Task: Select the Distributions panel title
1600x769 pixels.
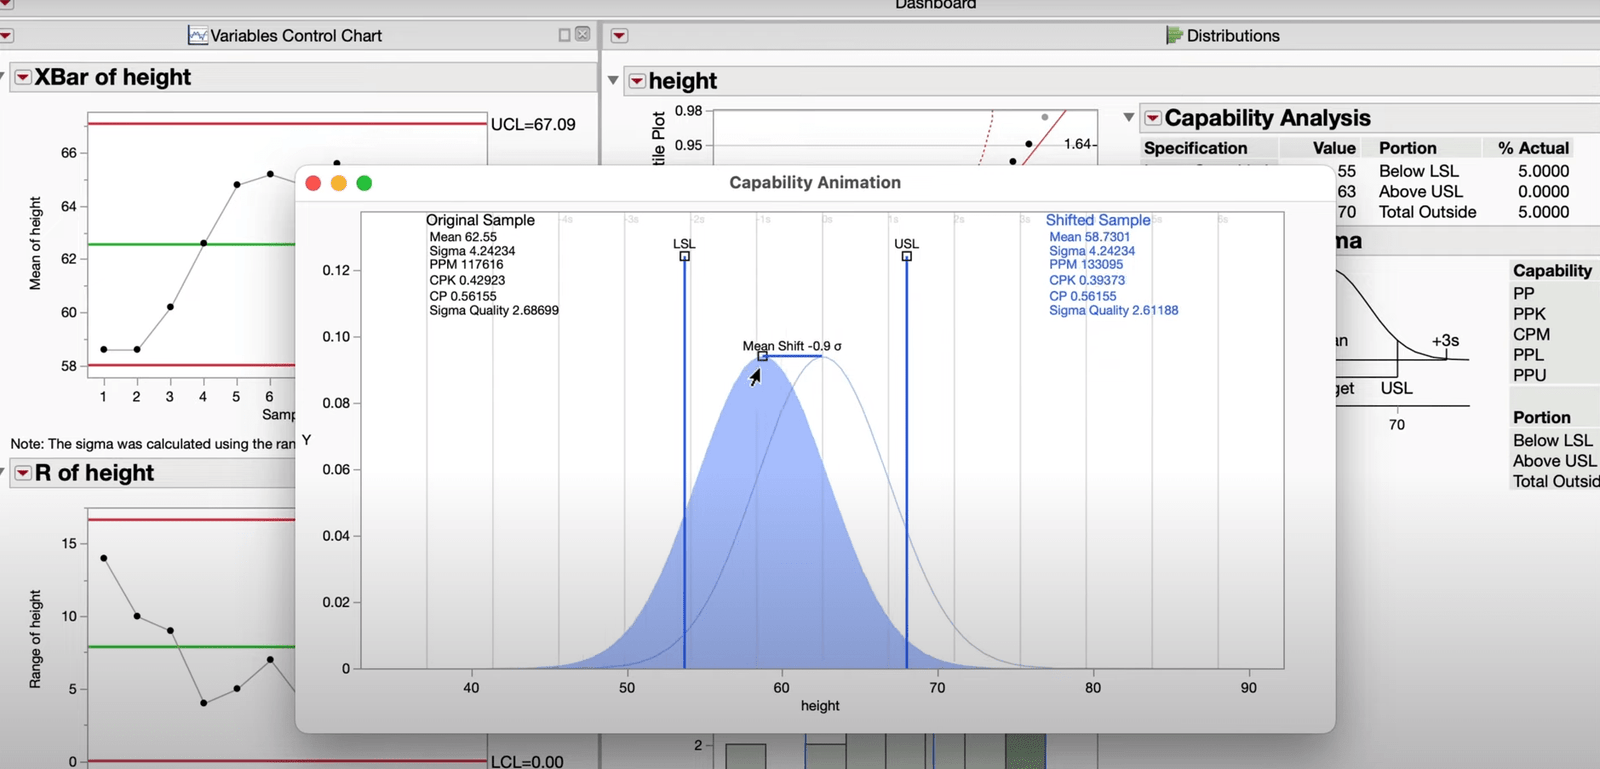Action: coord(1232,36)
